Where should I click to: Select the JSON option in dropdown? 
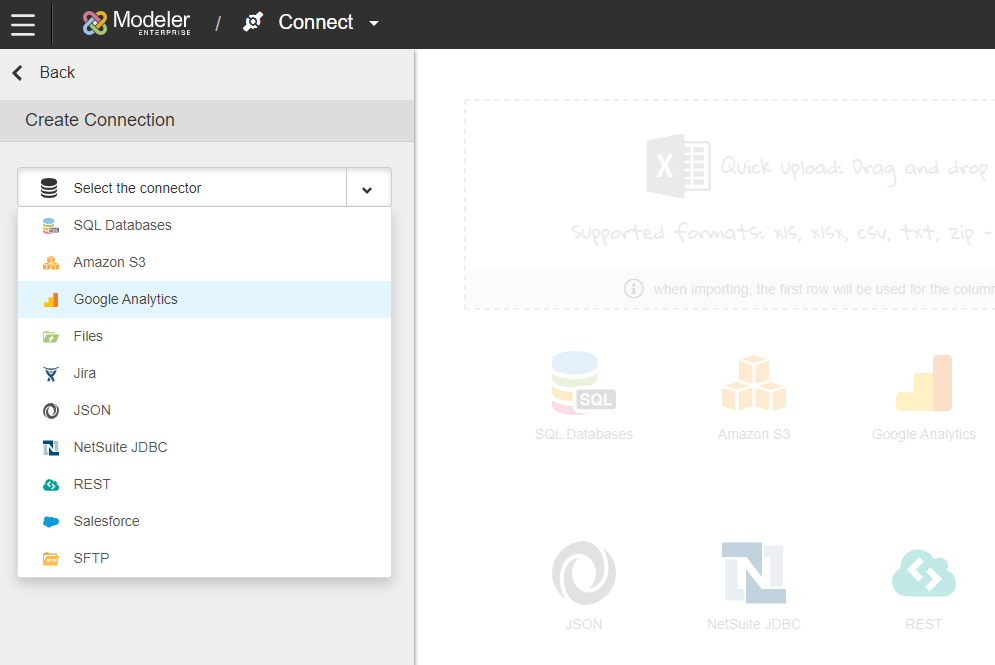point(92,410)
